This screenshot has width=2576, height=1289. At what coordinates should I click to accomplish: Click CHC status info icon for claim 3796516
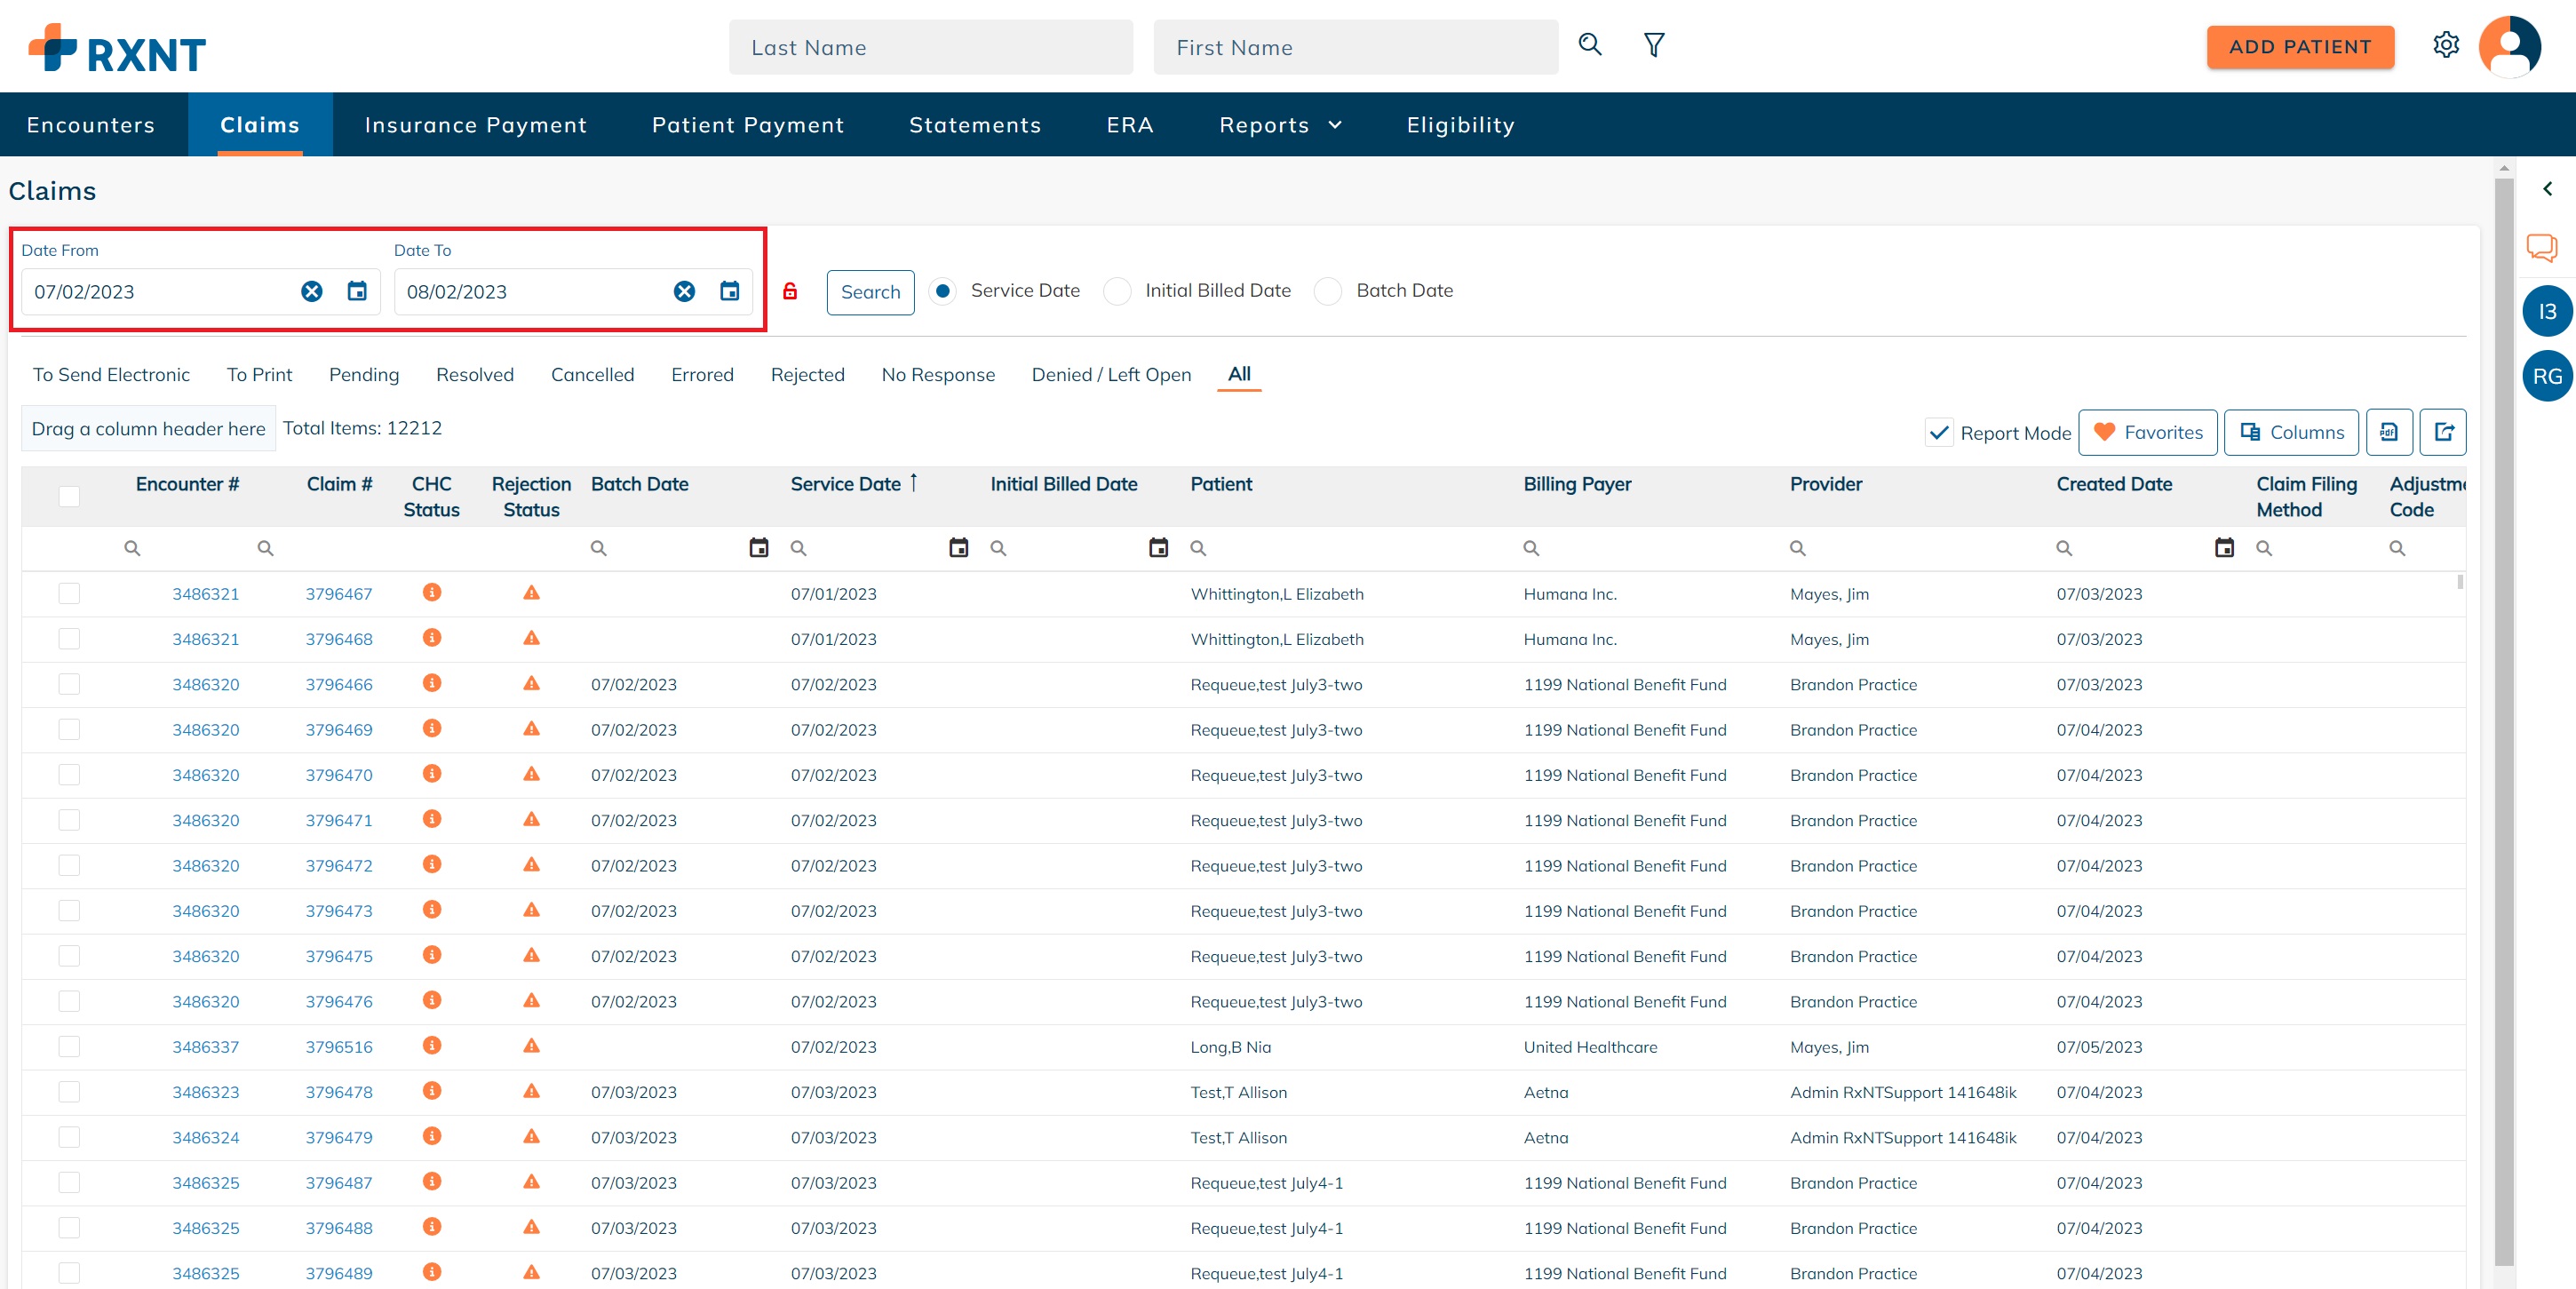tap(432, 1045)
